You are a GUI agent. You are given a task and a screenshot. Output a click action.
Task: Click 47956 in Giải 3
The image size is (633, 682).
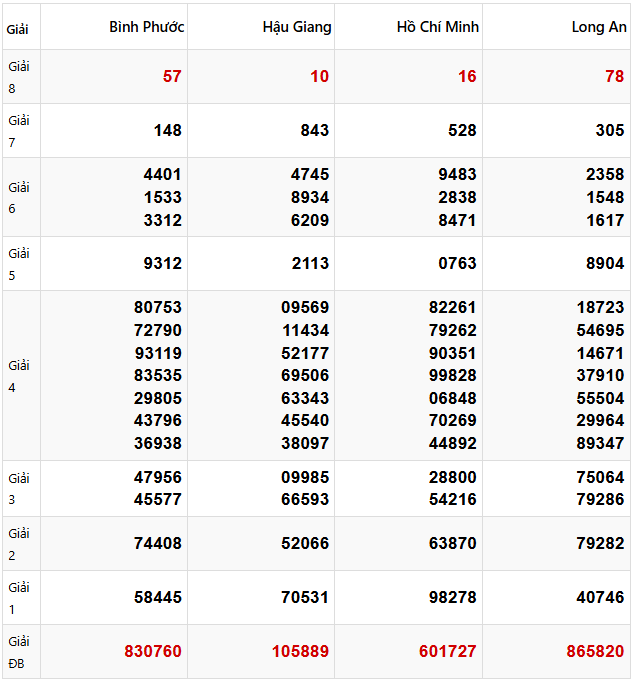(x=158, y=478)
